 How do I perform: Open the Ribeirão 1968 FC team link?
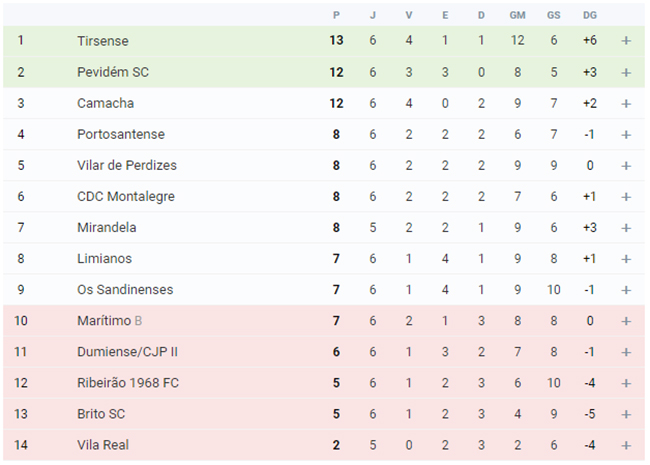tap(128, 383)
